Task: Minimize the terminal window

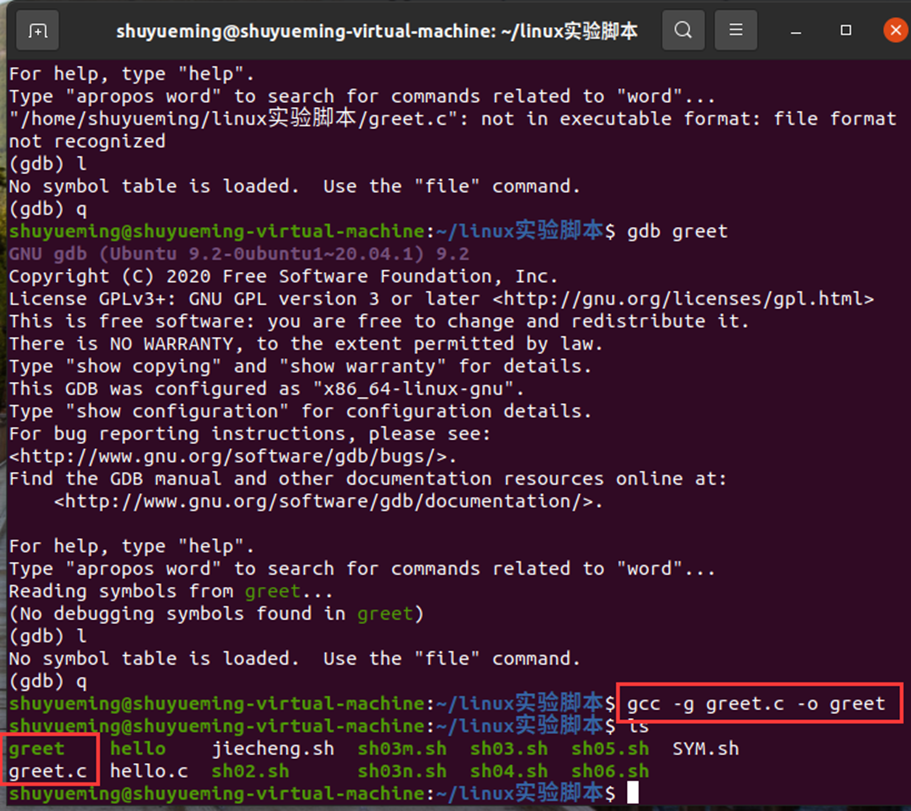Action: [x=796, y=30]
